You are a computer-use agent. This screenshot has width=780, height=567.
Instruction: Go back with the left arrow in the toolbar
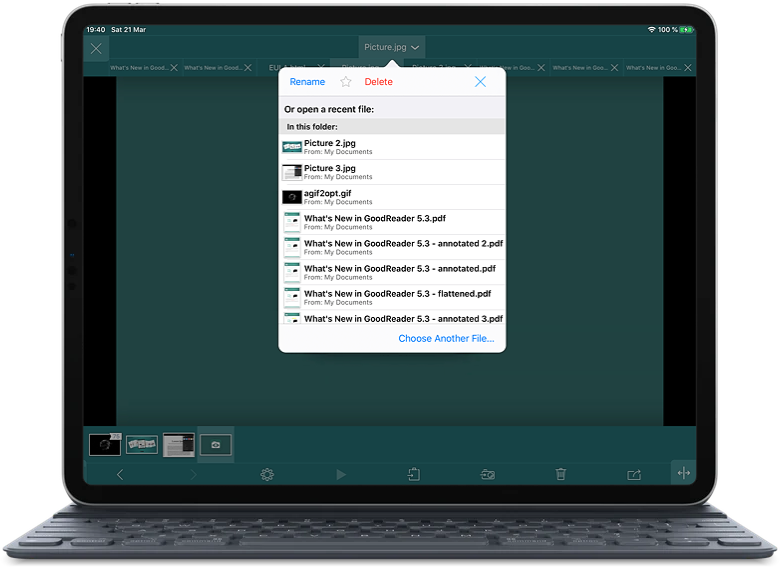pos(120,474)
